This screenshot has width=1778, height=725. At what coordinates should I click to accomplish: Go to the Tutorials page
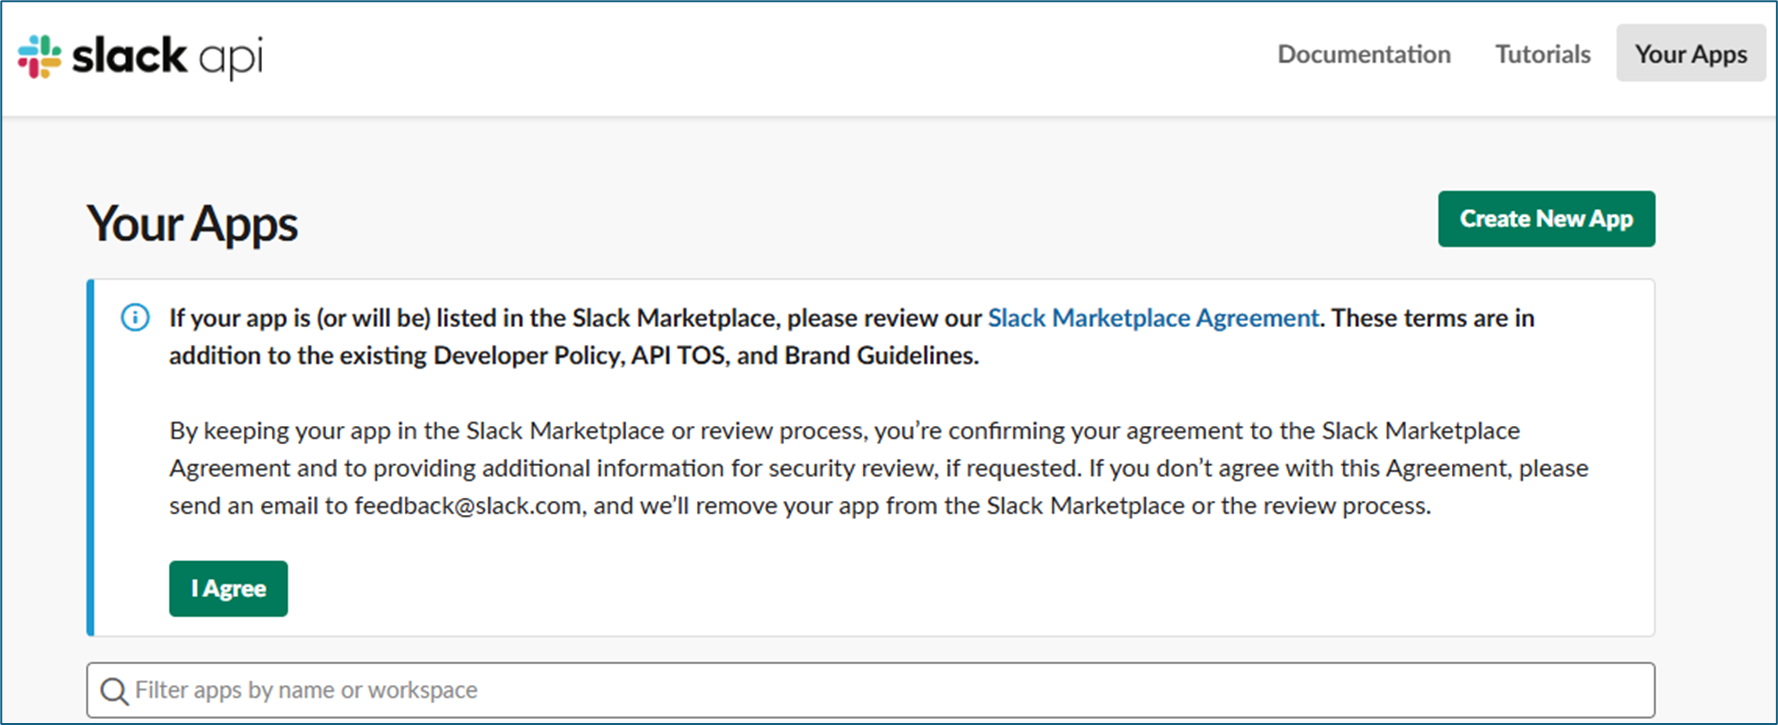point(1542,54)
